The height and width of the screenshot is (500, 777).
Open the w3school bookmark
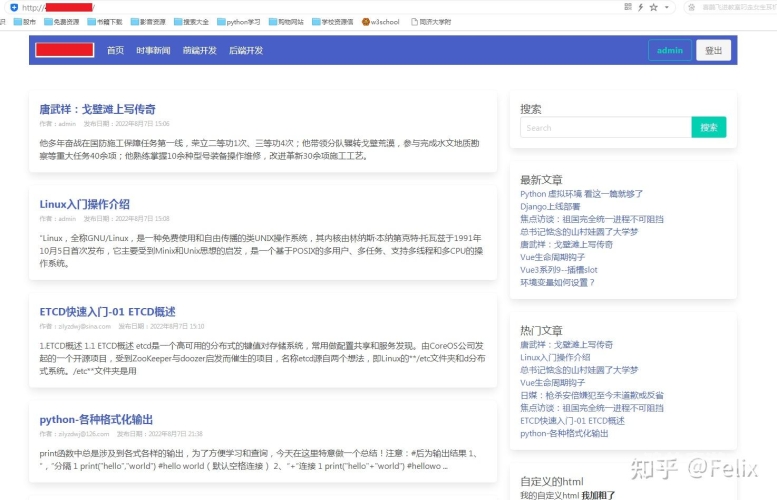click(x=381, y=22)
